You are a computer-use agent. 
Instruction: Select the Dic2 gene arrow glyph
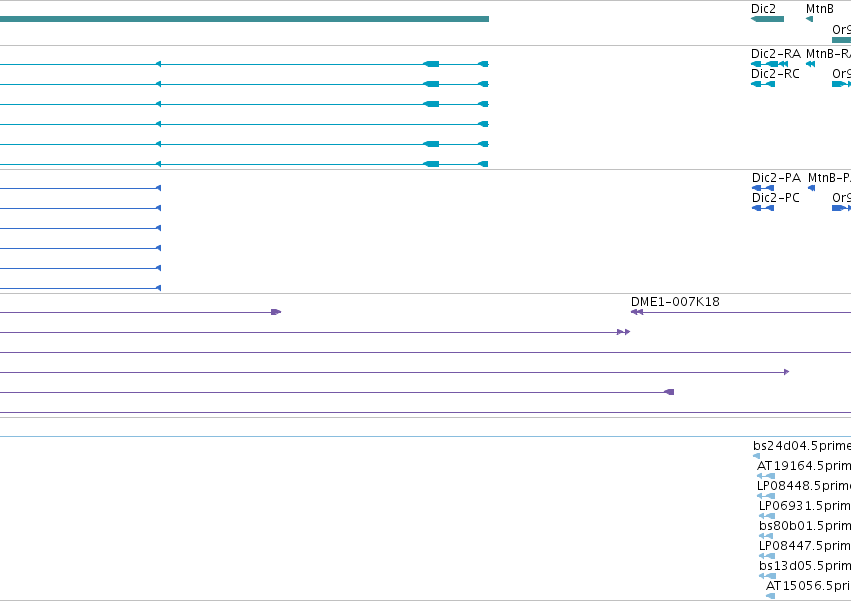(x=767, y=19)
